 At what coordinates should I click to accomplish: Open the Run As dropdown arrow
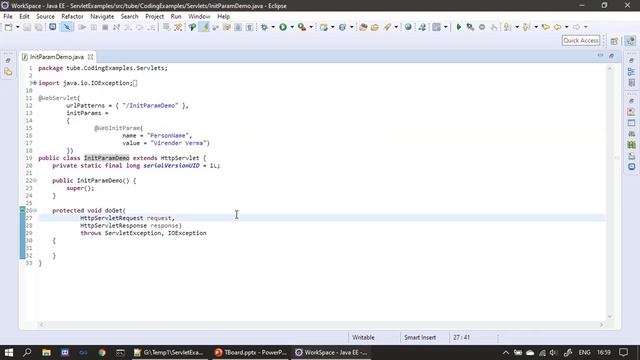[x=292, y=27]
